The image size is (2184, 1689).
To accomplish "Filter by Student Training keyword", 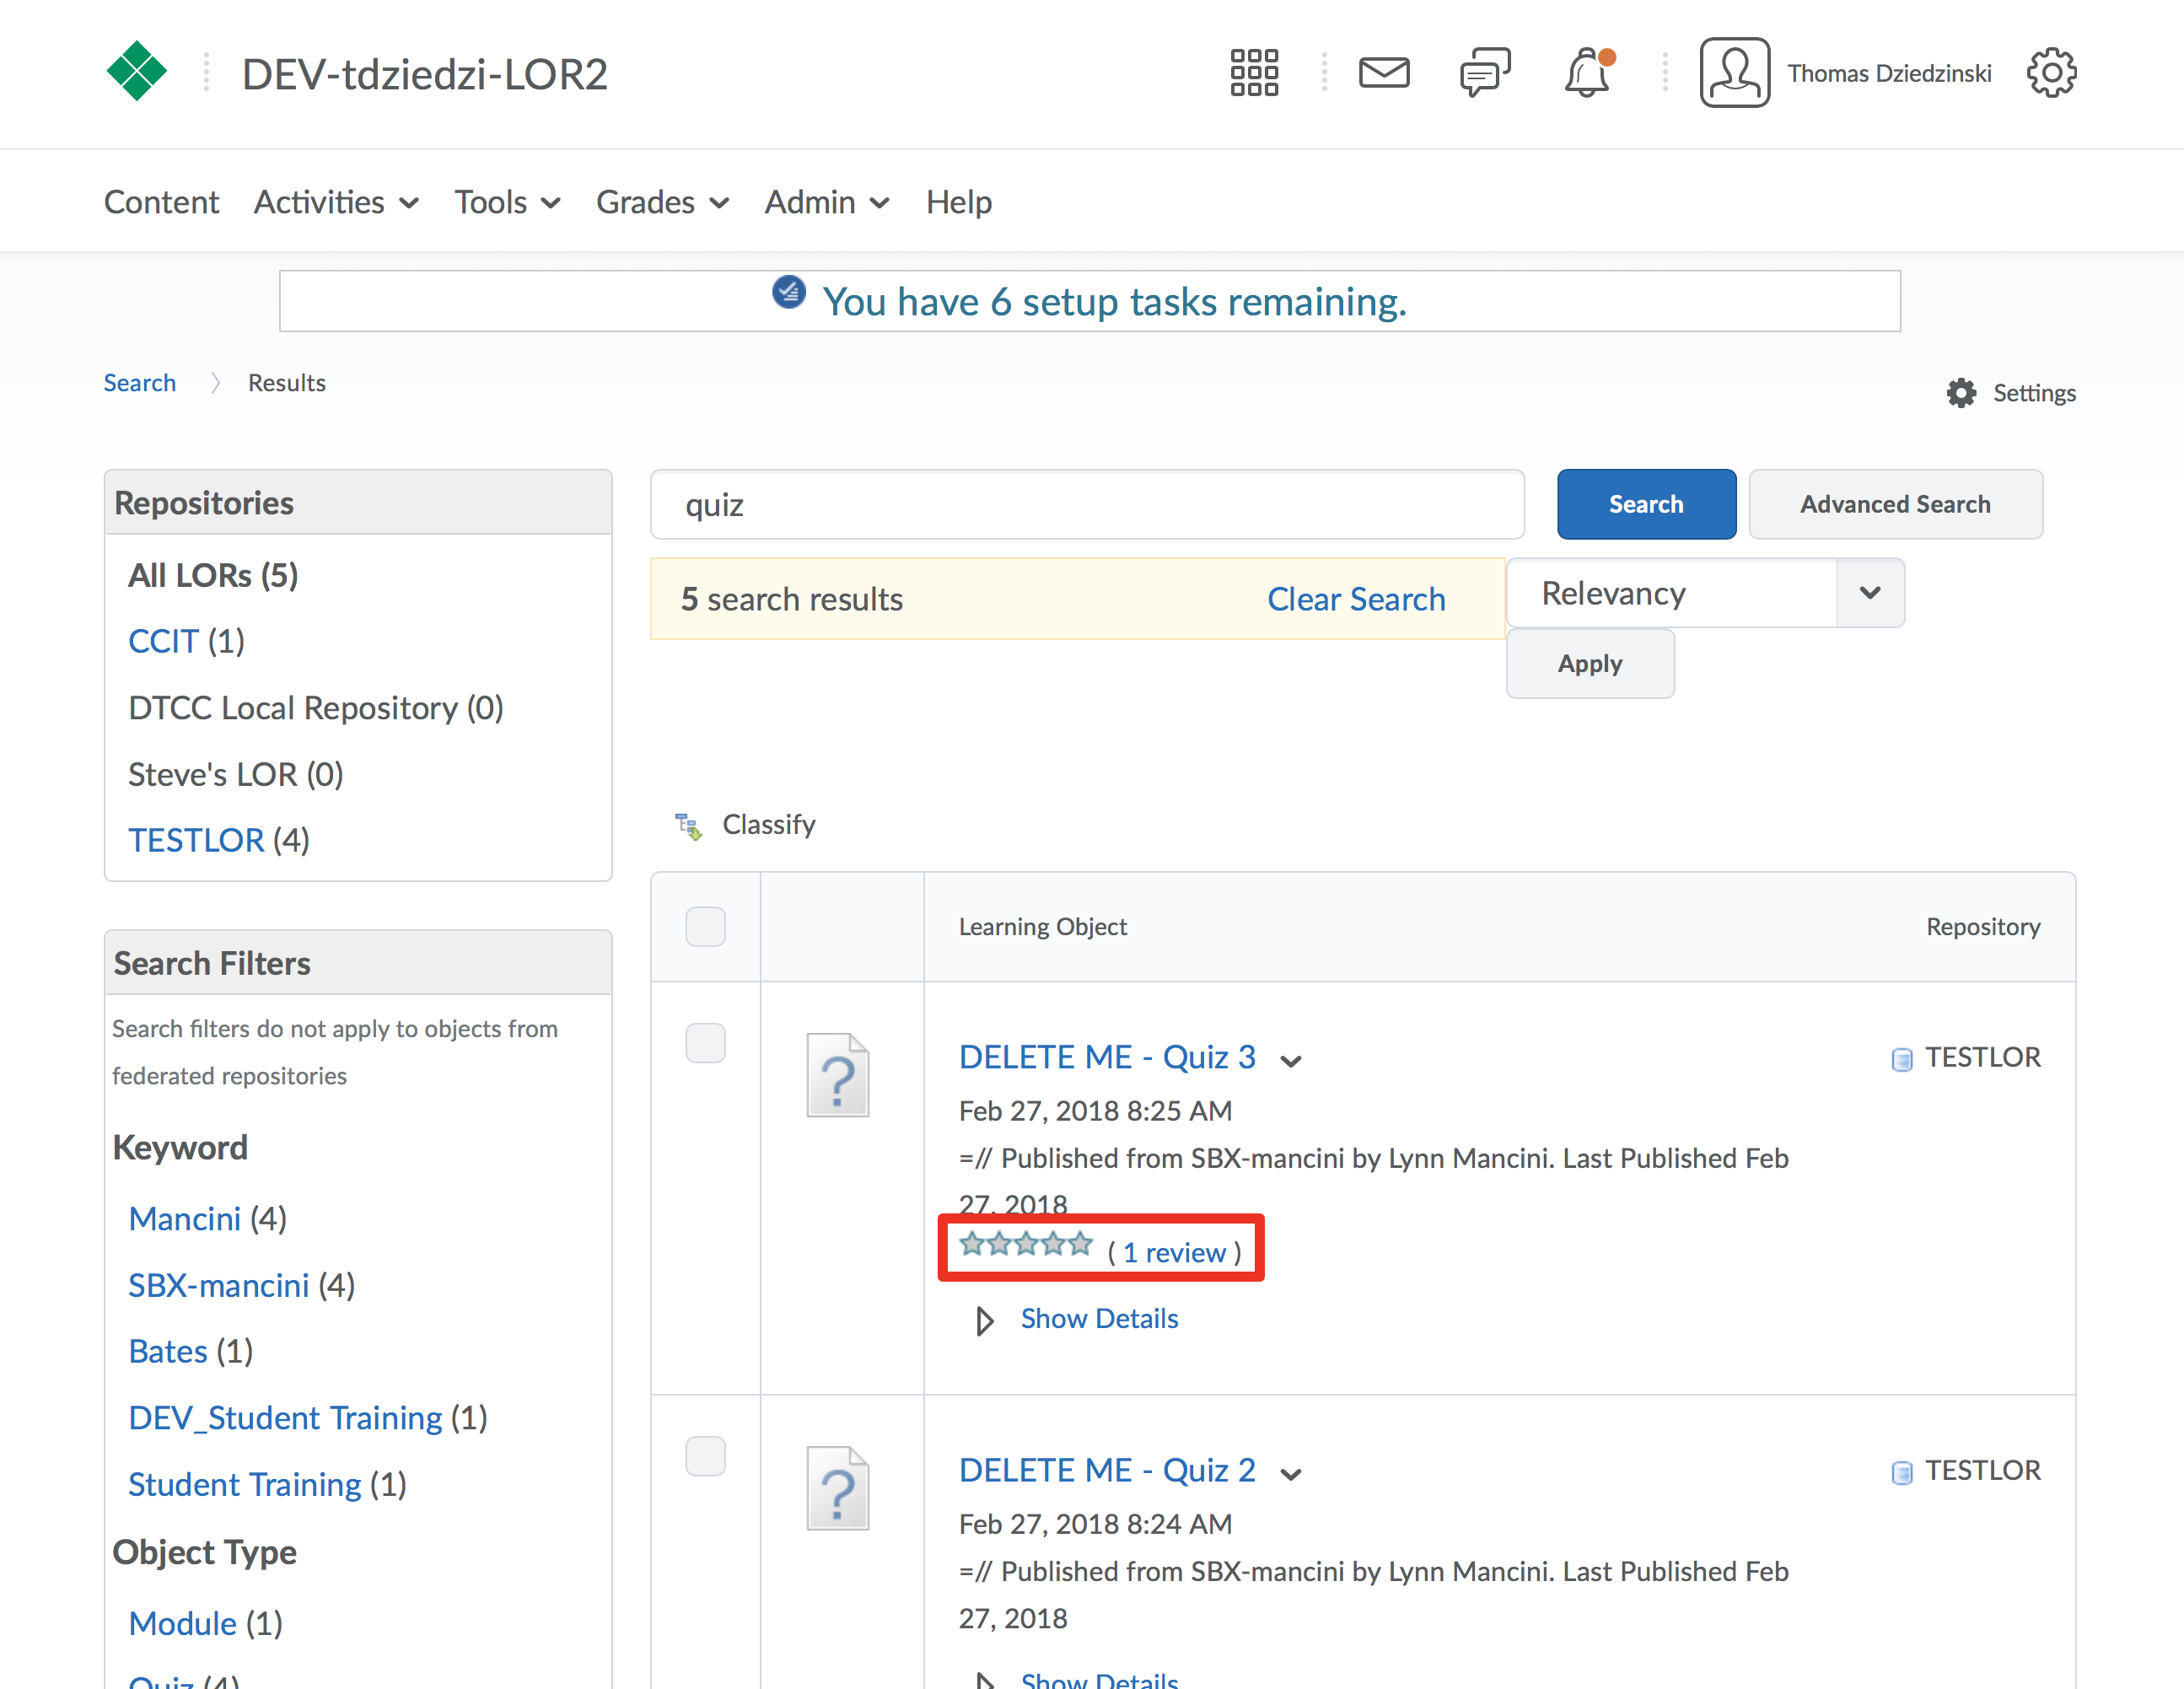I will [x=244, y=1485].
